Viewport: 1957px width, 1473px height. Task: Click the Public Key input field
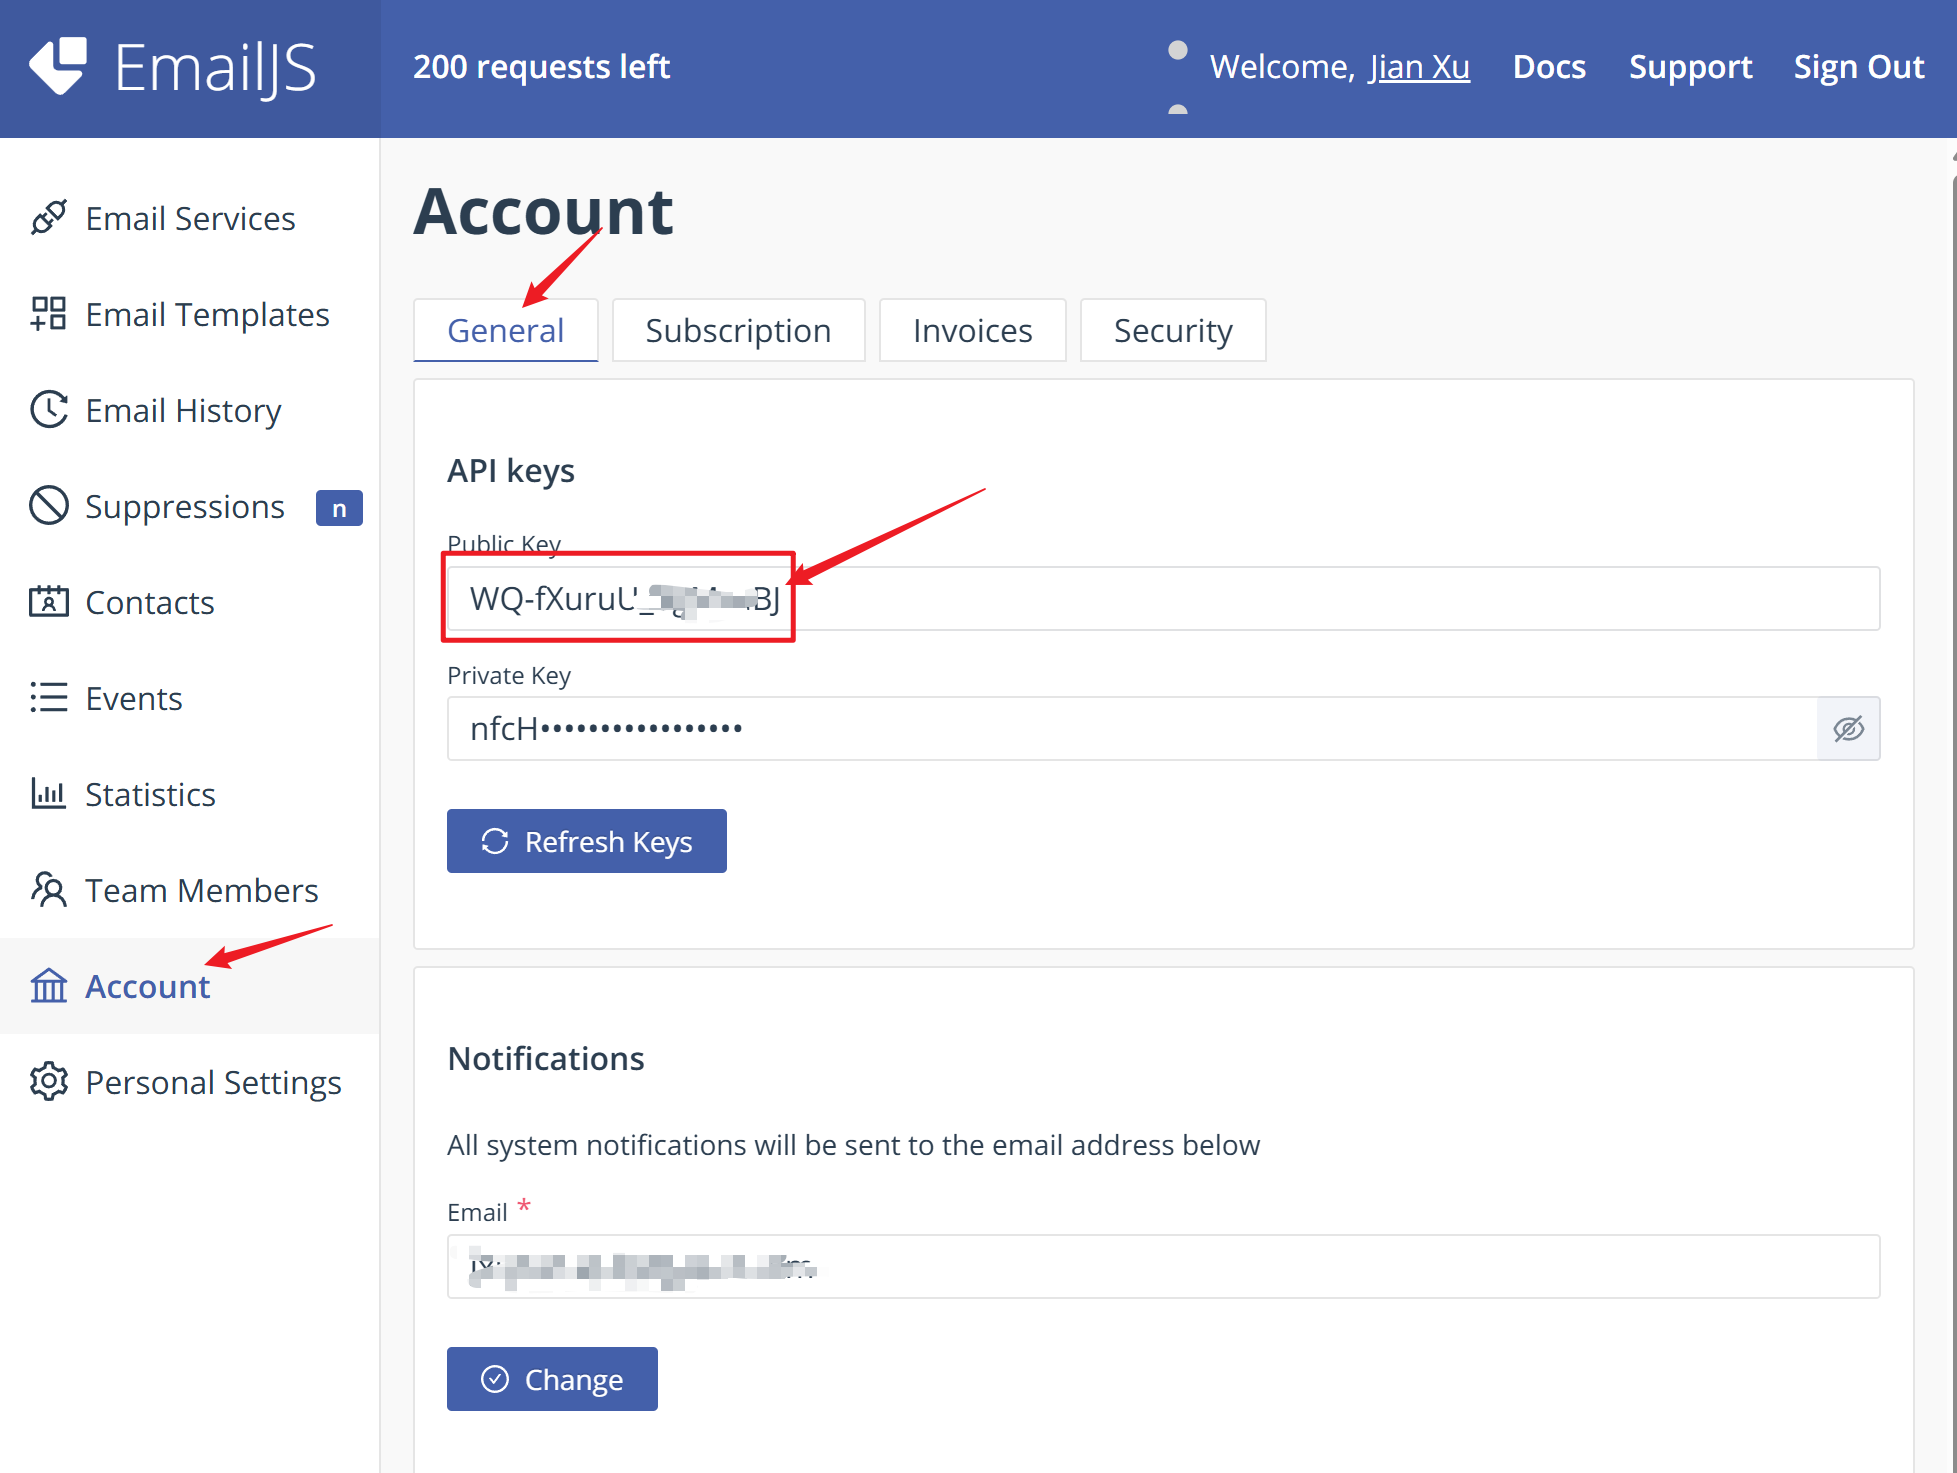point(1163,598)
